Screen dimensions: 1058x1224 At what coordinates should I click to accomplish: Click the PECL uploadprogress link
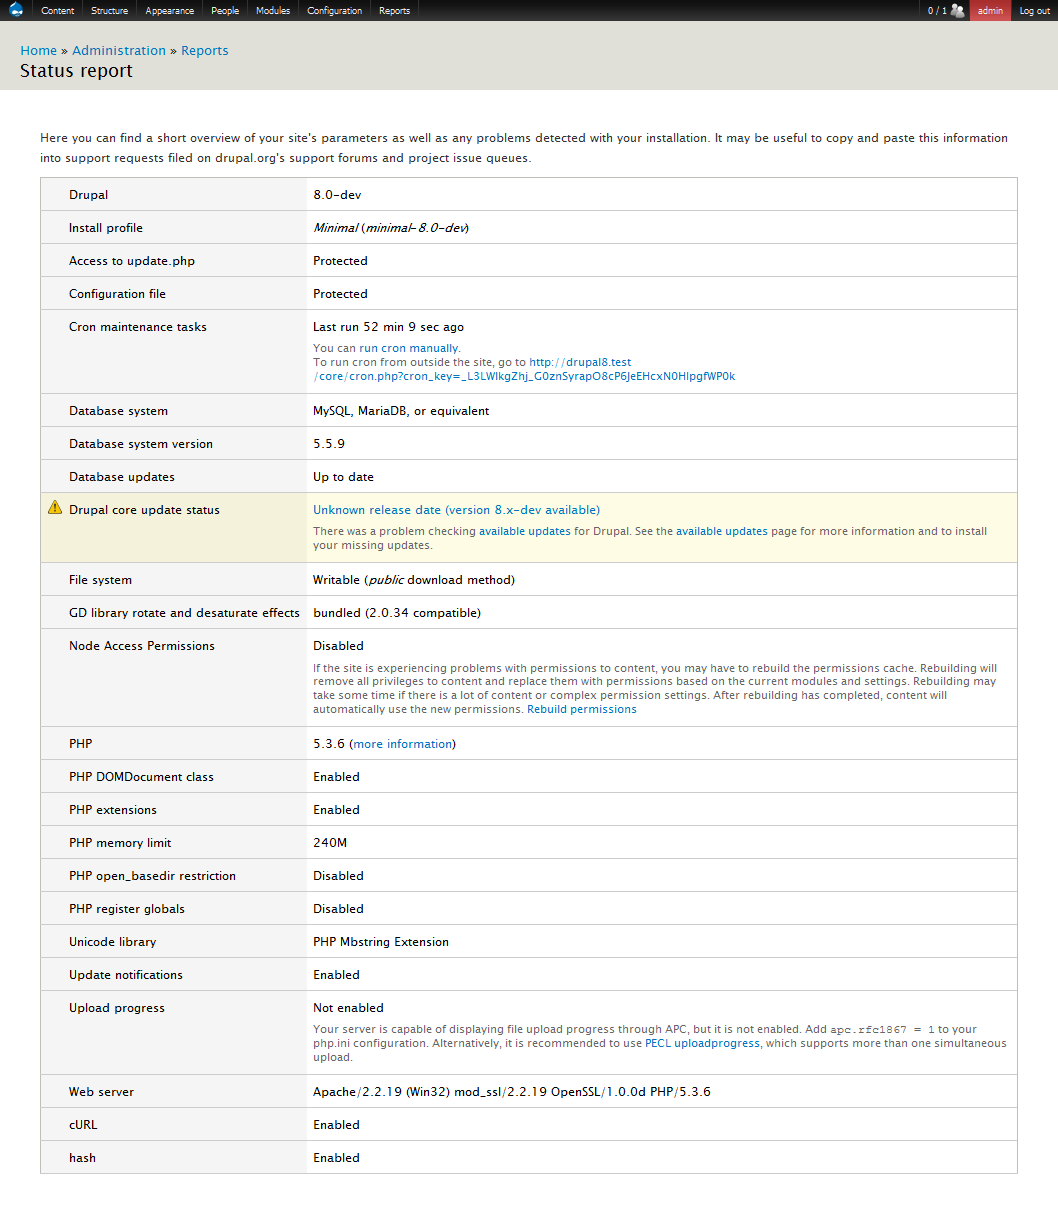pos(702,1042)
